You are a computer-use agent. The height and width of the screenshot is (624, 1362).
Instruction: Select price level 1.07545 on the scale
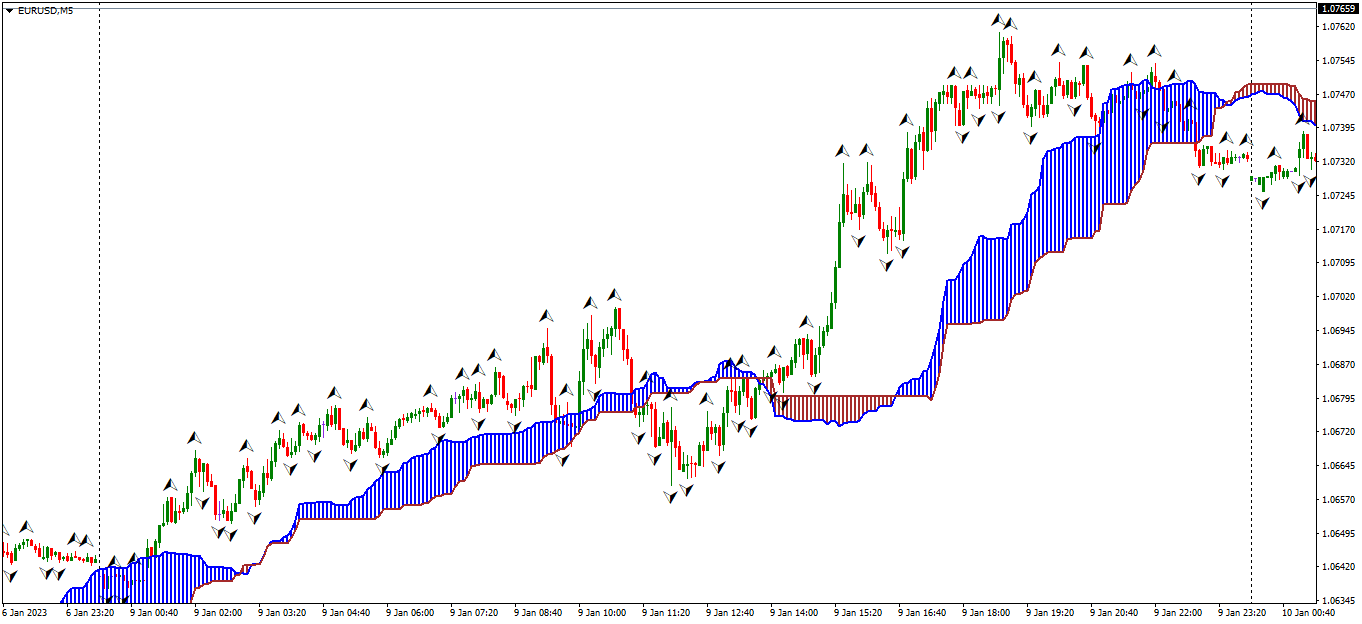1338,60
